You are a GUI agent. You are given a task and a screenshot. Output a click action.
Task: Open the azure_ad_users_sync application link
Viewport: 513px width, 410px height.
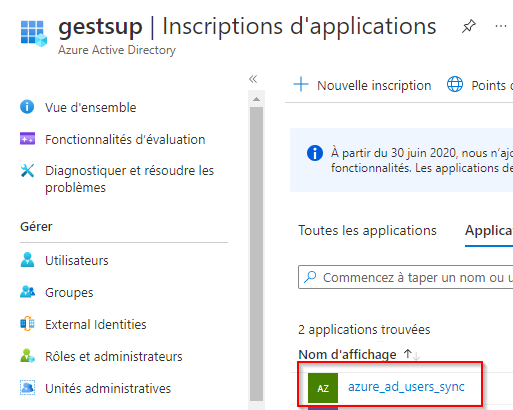(x=406, y=387)
